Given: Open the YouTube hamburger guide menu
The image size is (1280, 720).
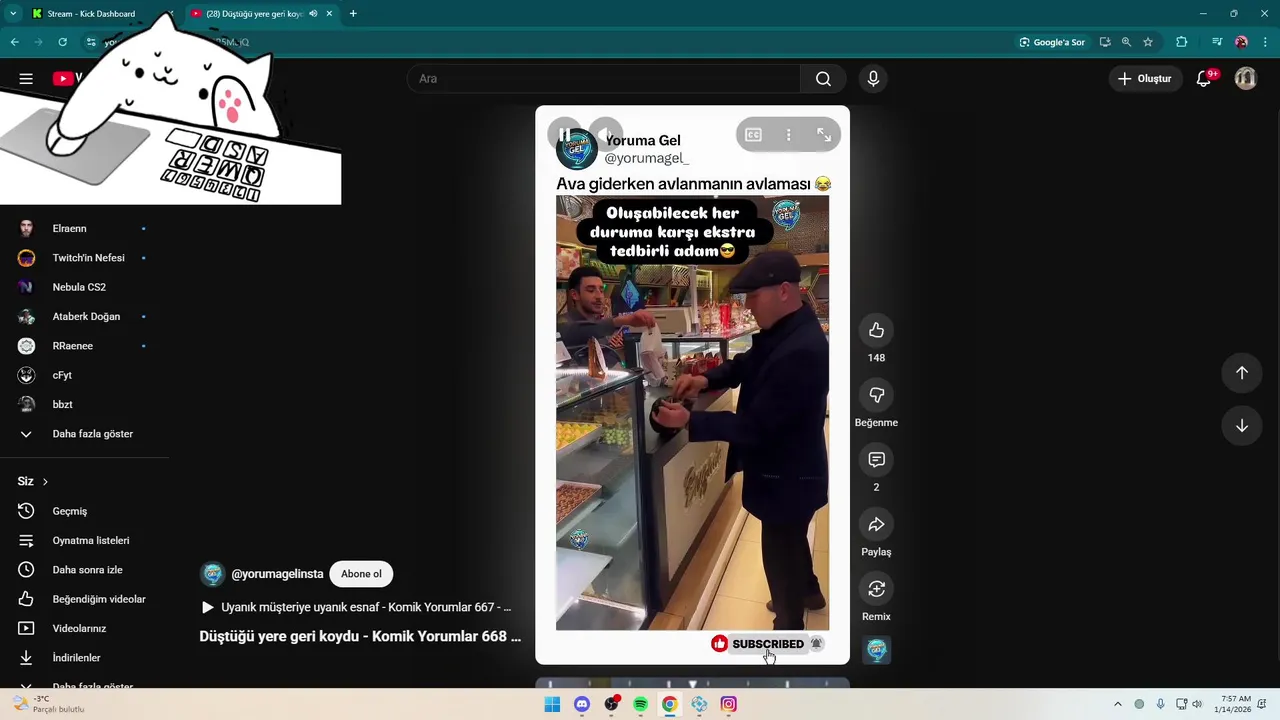Looking at the screenshot, I should [x=26, y=78].
